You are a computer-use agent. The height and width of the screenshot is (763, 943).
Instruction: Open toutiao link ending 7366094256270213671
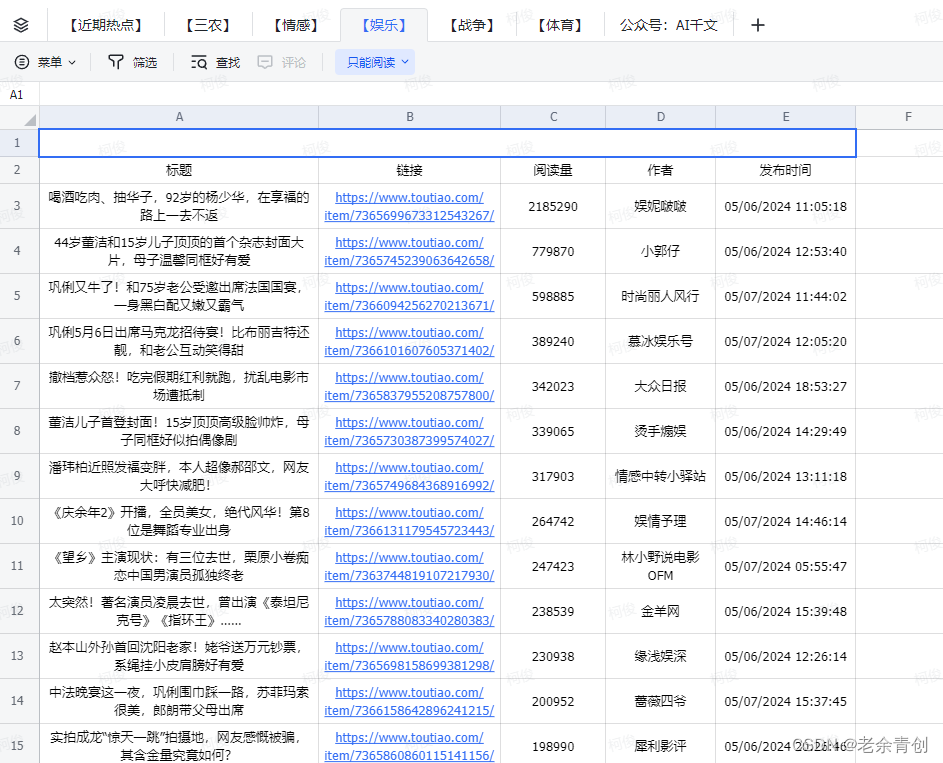pos(410,296)
